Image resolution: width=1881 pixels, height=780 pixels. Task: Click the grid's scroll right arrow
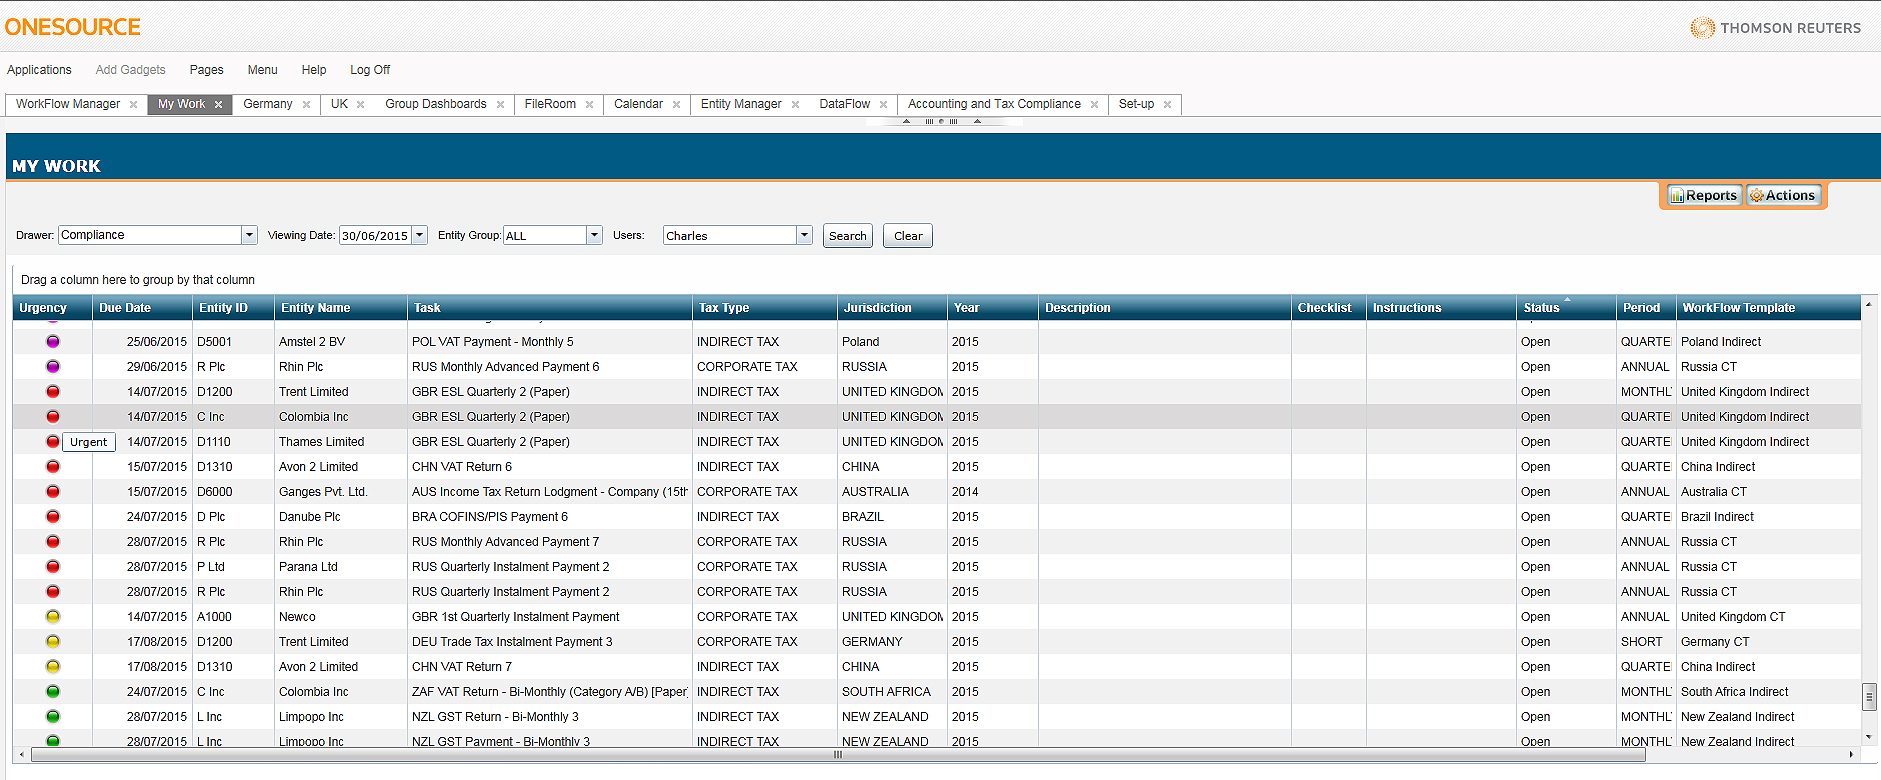click(x=1852, y=755)
